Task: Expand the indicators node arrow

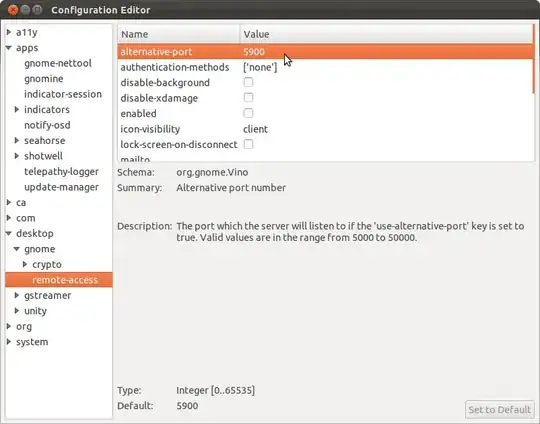Action: click(x=17, y=110)
